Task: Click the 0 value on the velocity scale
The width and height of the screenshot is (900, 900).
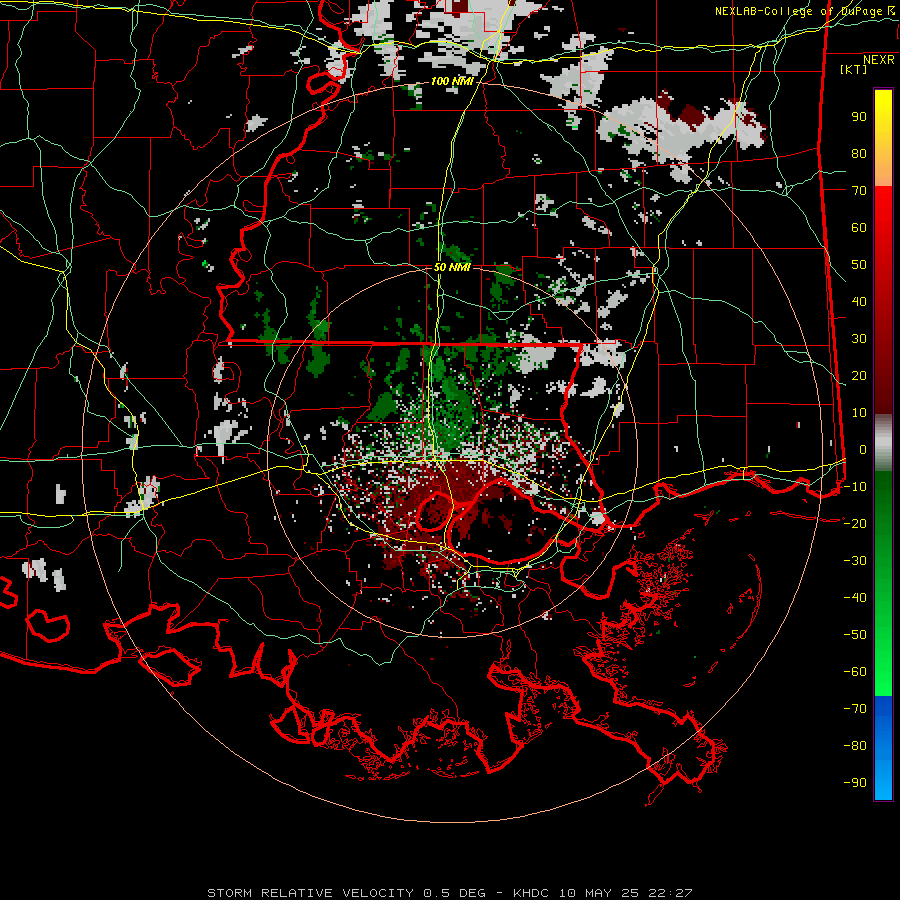Action: pyautogui.click(x=863, y=450)
